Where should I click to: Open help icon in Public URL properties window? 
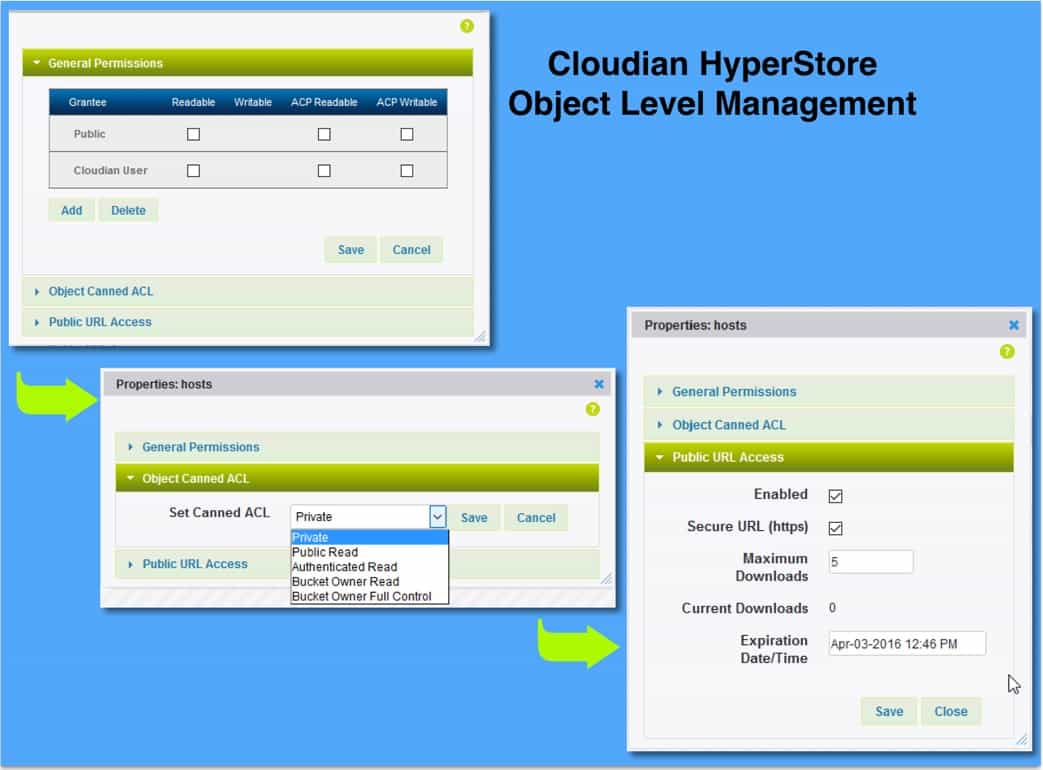click(x=1007, y=351)
